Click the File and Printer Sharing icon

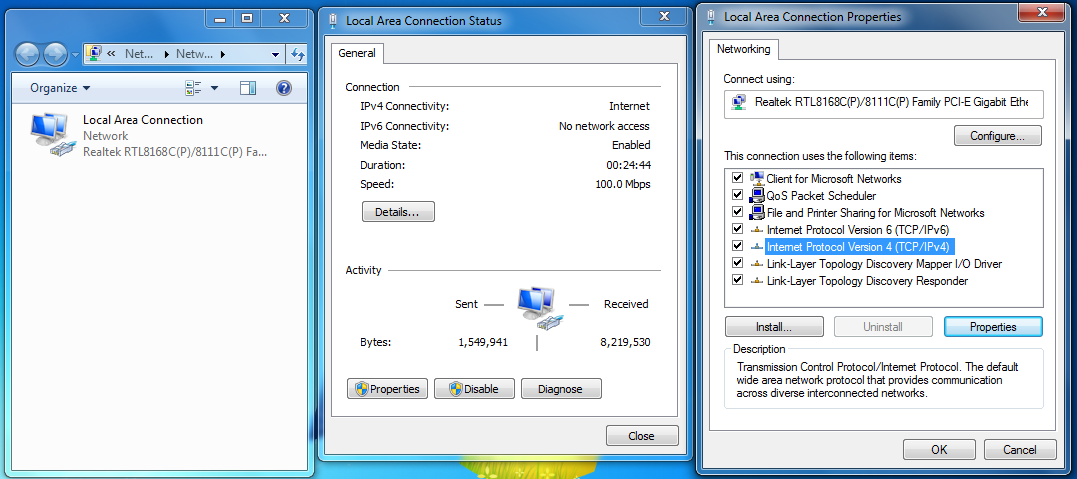758,212
